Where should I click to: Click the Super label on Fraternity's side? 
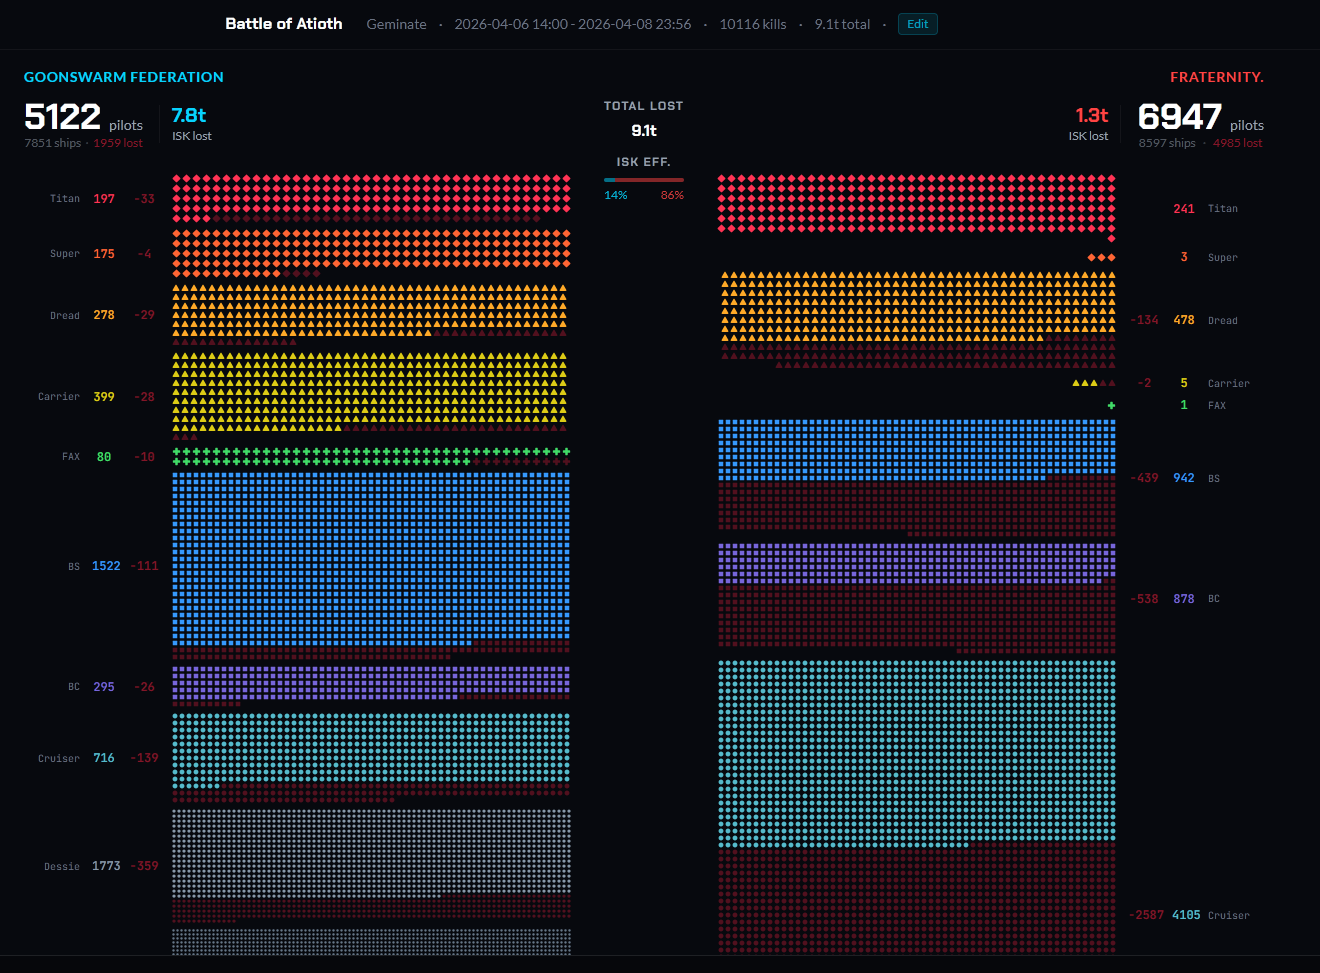(1223, 258)
